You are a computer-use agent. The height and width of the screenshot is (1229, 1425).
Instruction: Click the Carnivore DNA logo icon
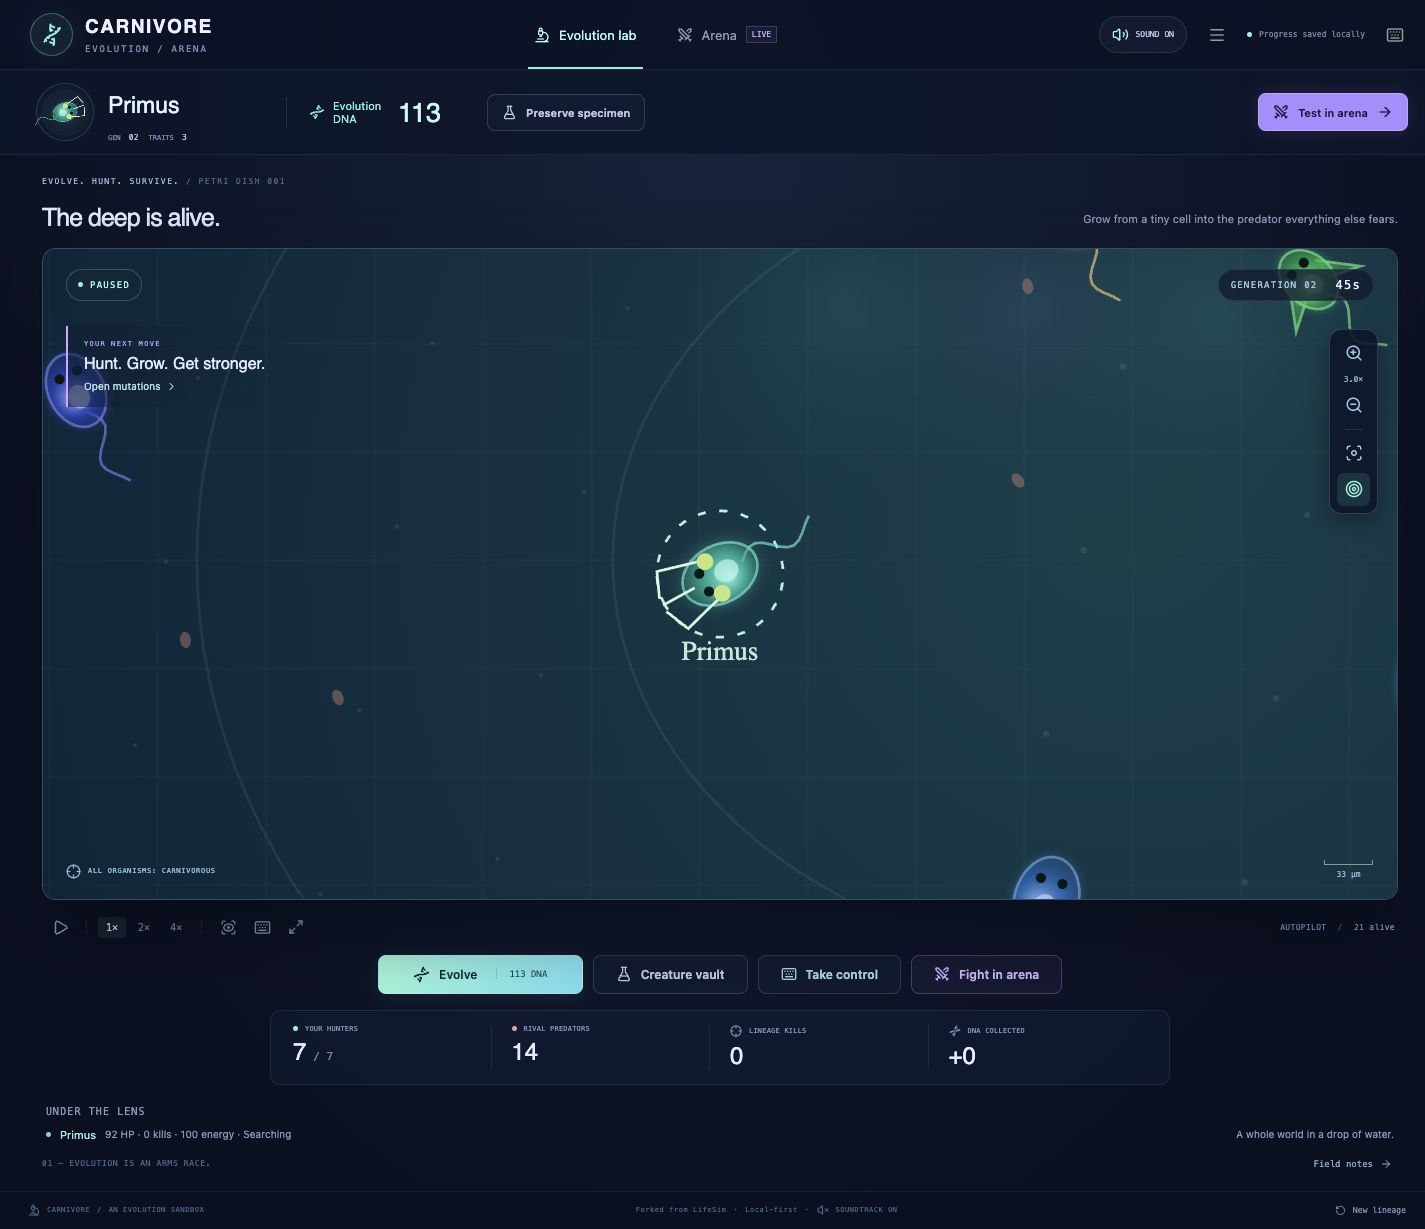pyautogui.click(x=51, y=35)
